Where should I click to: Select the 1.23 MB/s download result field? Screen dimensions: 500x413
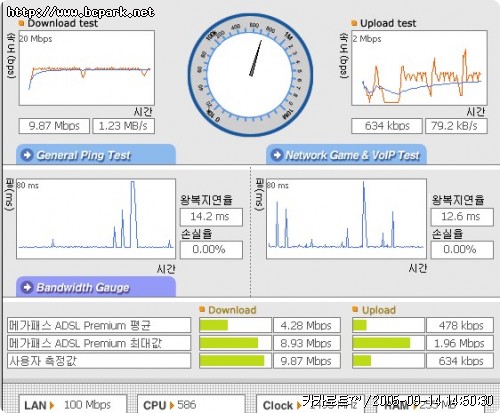(123, 126)
